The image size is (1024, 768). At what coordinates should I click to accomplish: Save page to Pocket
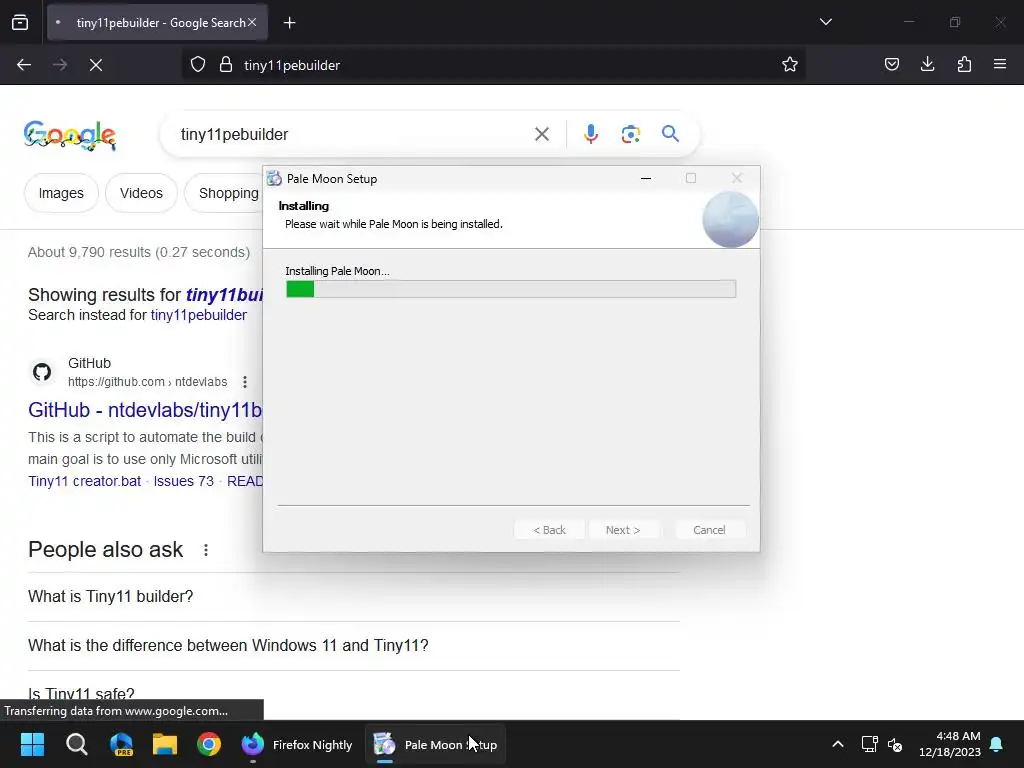(x=891, y=64)
